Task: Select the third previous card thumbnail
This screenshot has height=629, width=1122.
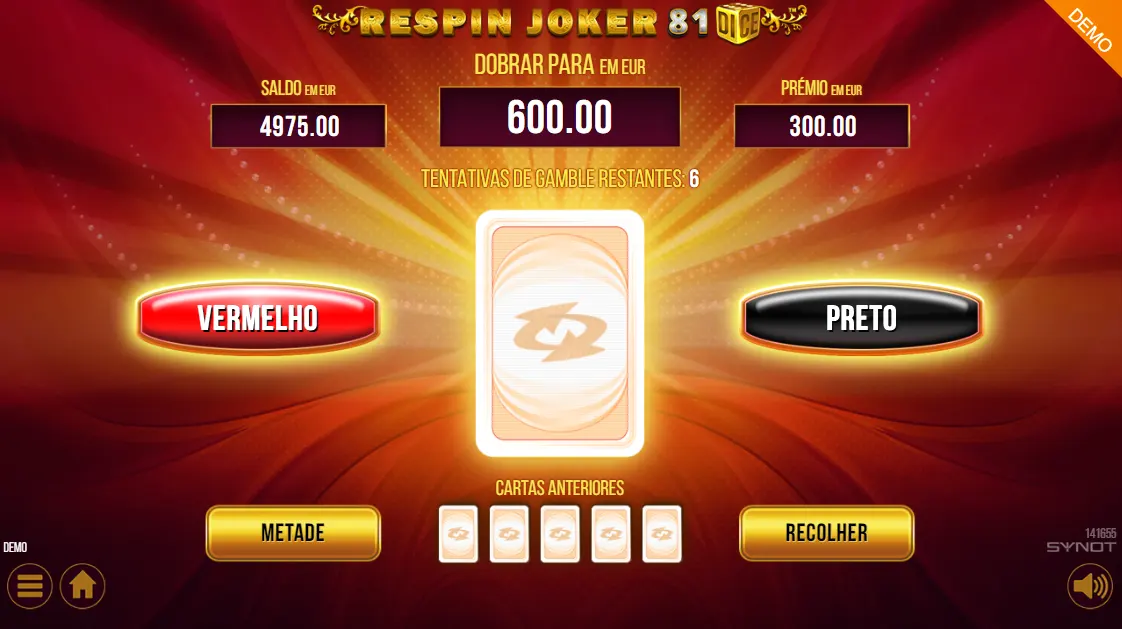Action: click(560, 534)
